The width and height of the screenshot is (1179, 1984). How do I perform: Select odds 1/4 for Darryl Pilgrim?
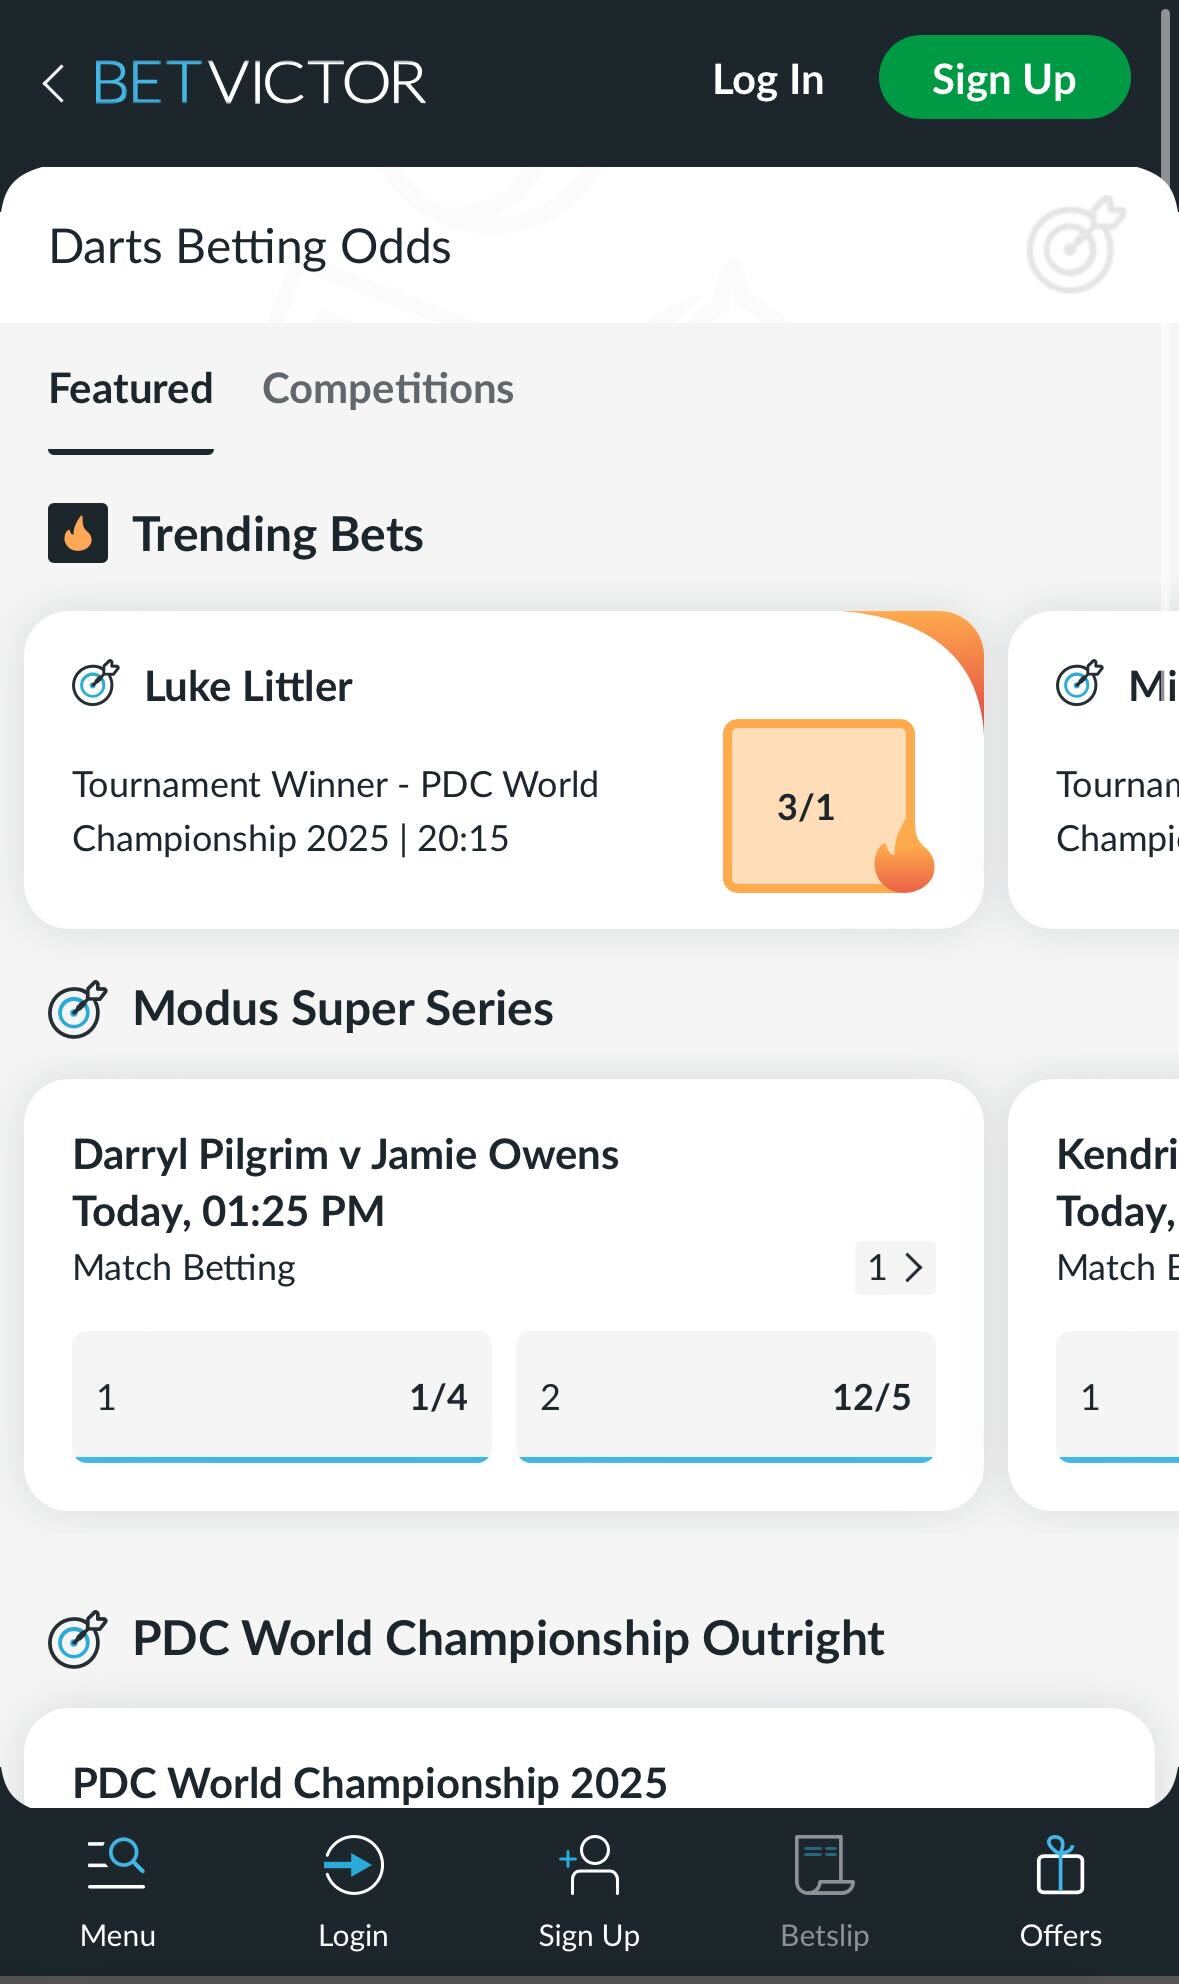281,1395
